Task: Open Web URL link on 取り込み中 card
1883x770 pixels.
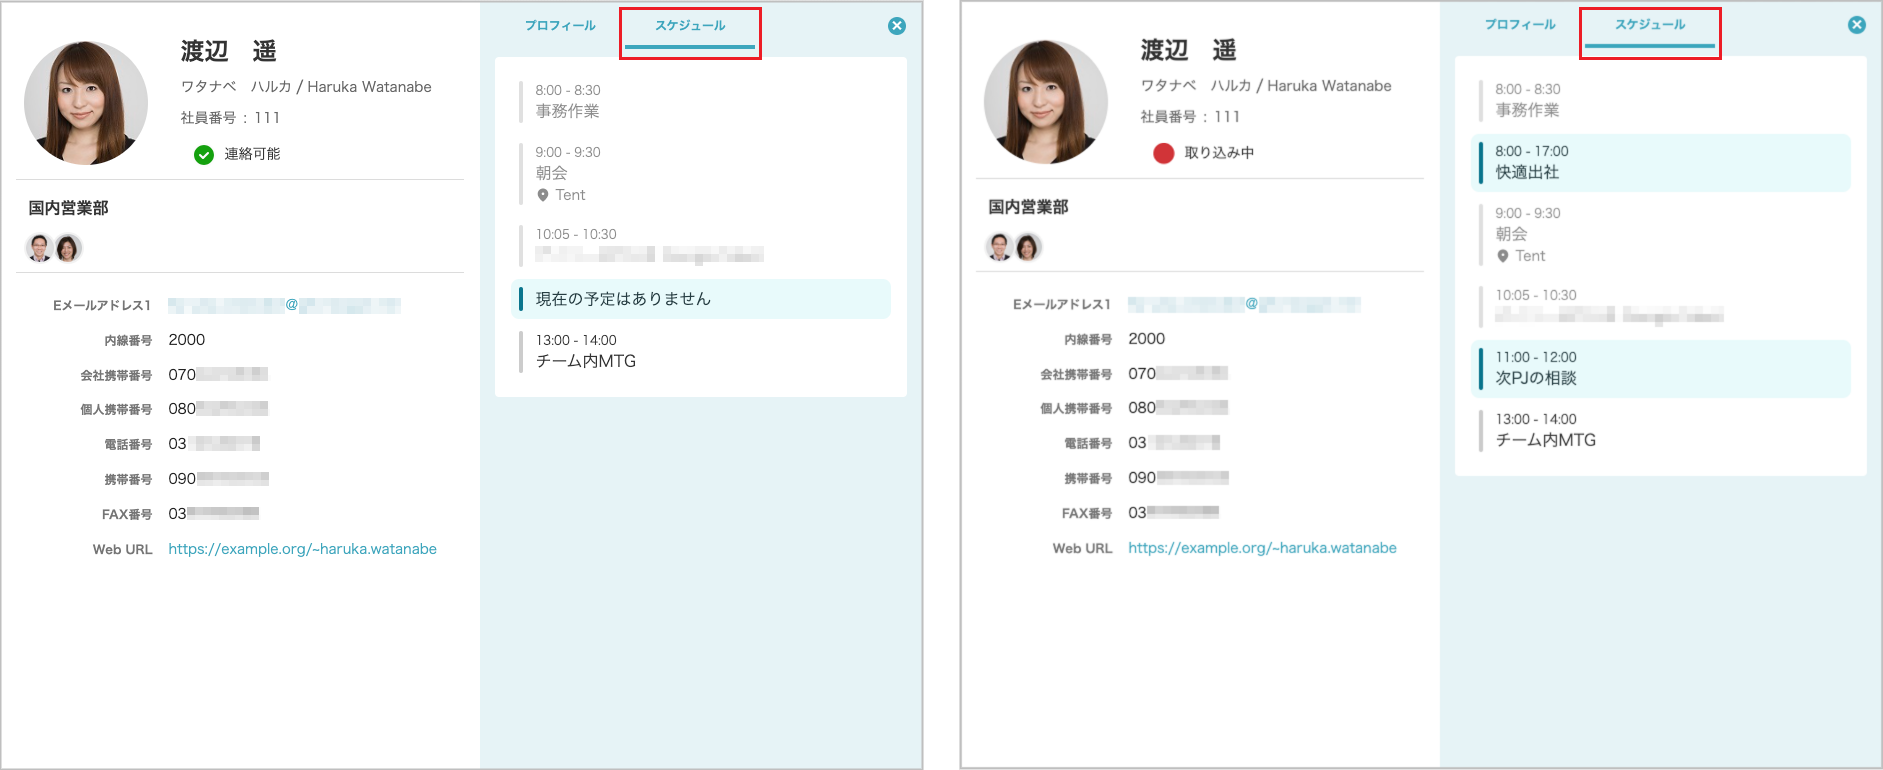Action: click(x=1262, y=548)
